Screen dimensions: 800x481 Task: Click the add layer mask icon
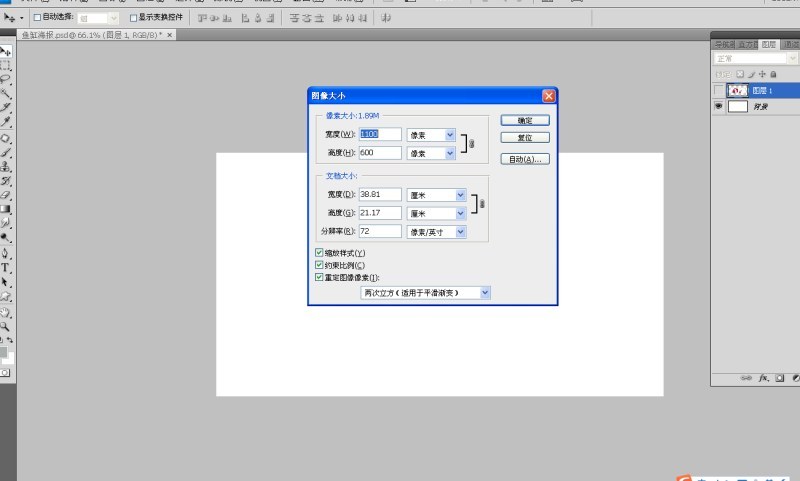(x=780, y=378)
